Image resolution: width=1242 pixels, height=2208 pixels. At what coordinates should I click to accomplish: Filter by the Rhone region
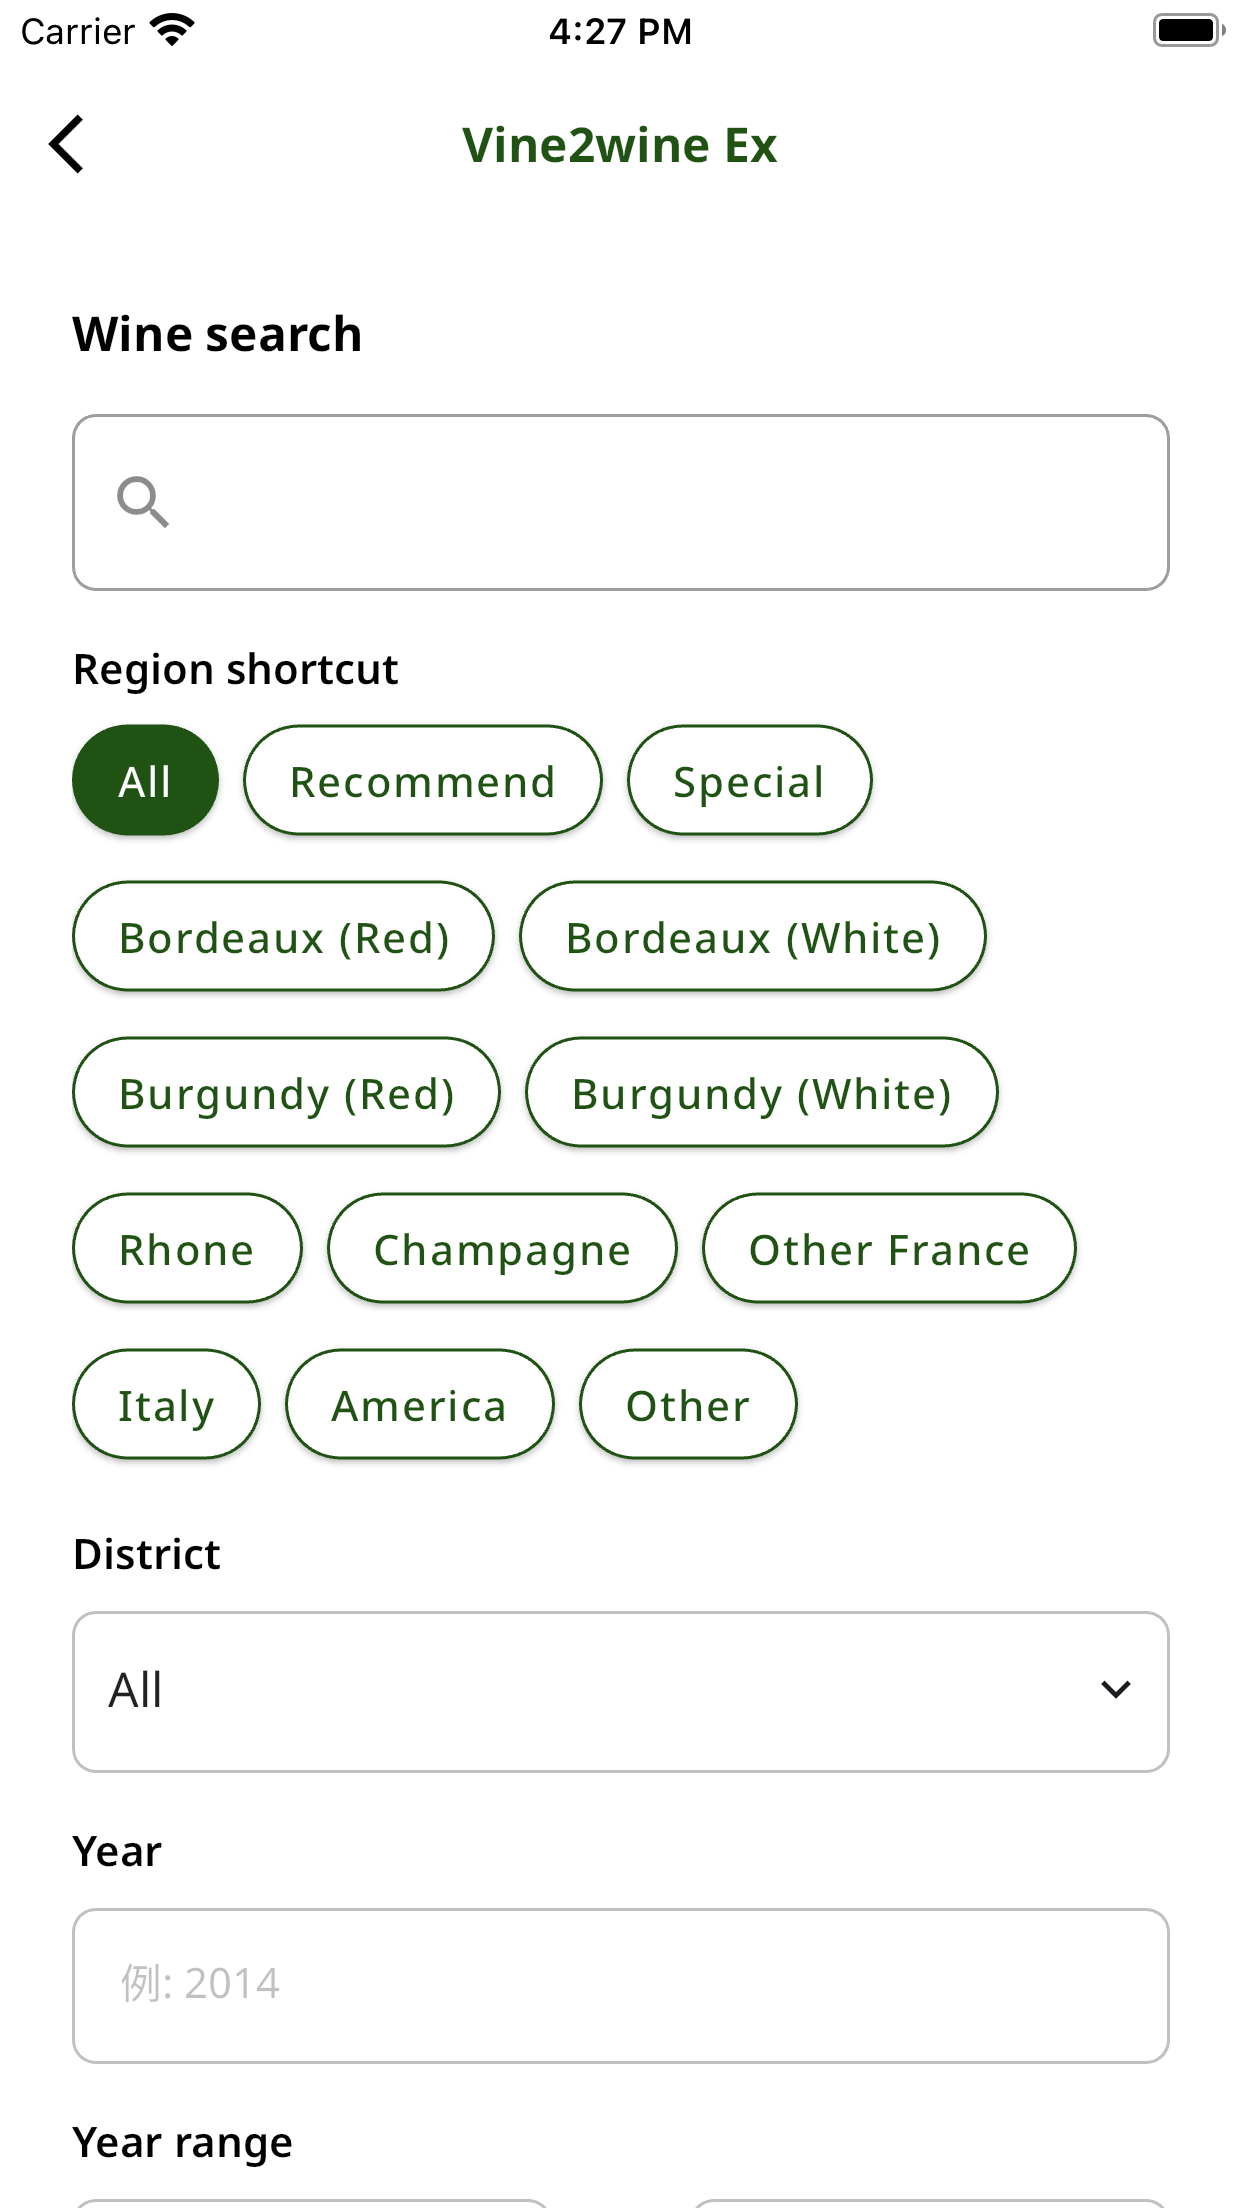tap(187, 1249)
